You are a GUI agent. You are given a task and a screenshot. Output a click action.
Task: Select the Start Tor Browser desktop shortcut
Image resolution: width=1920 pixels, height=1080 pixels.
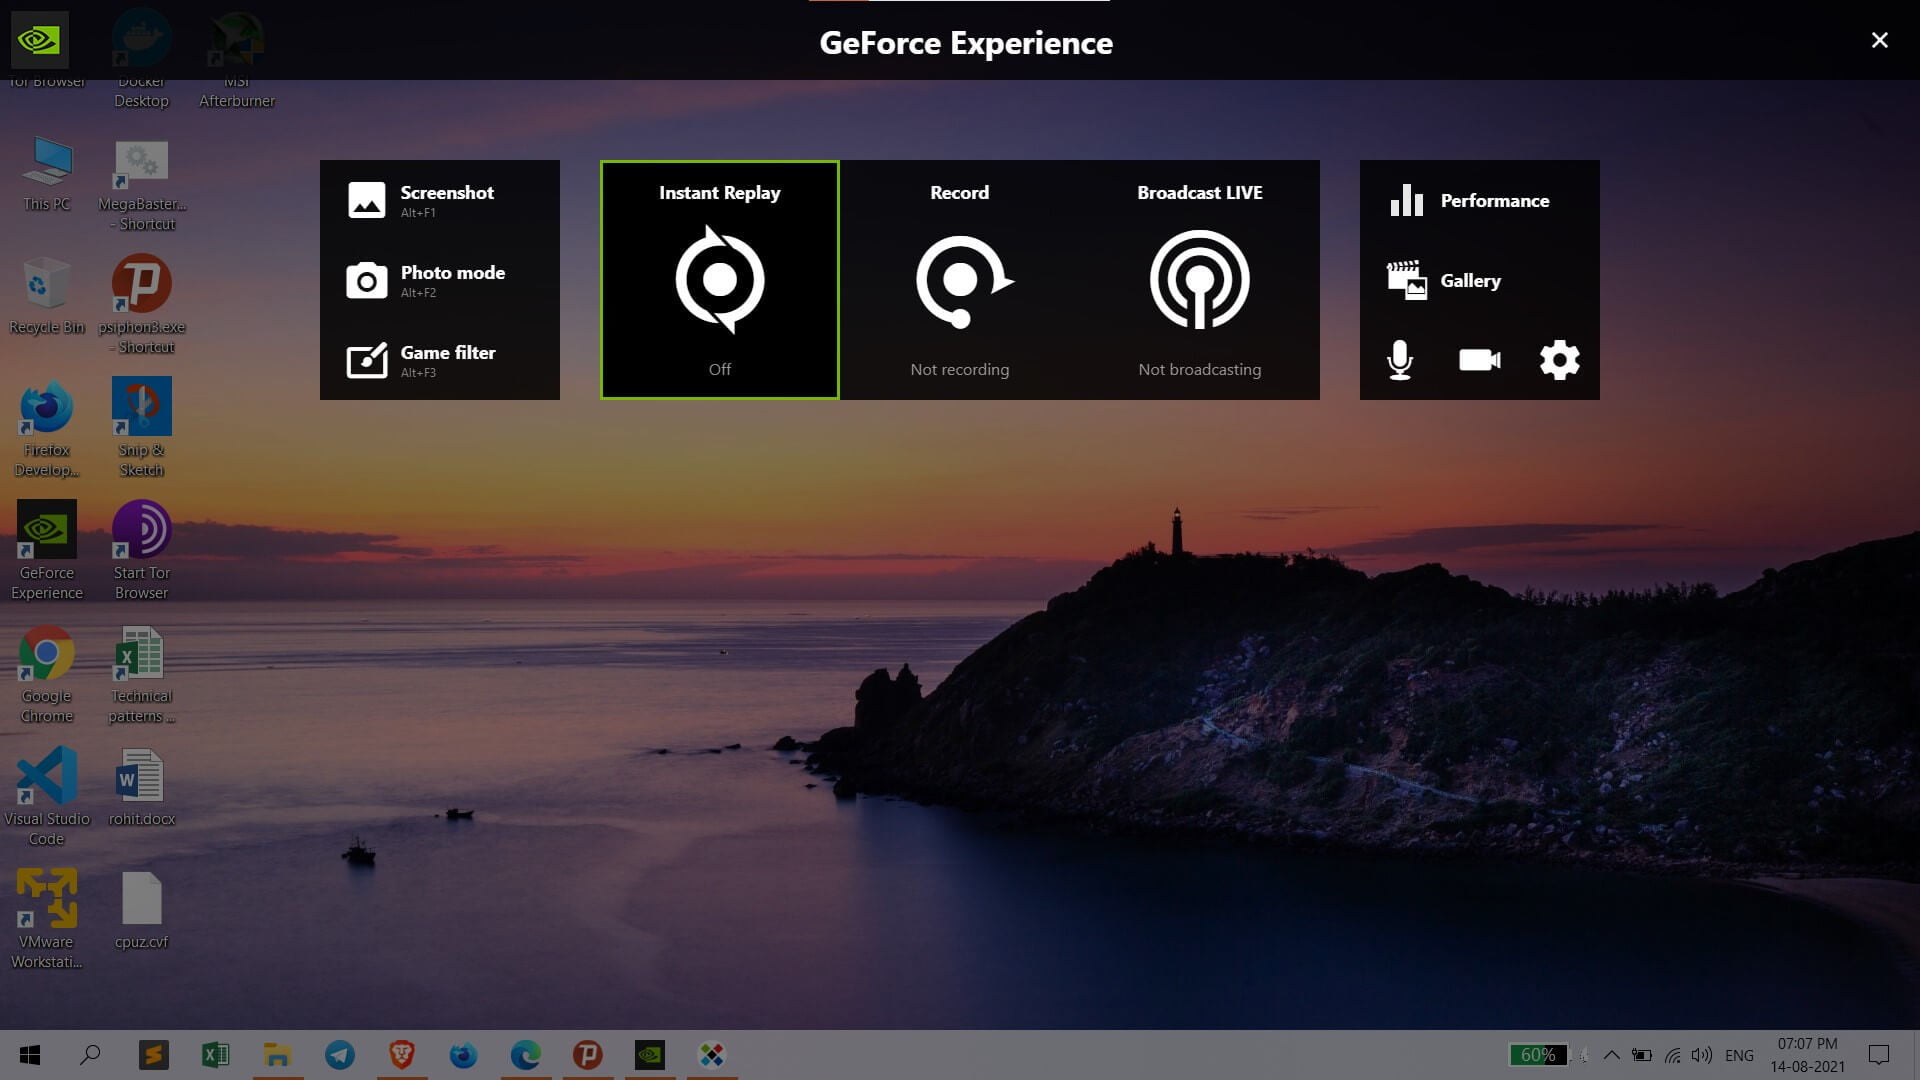(142, 551)
